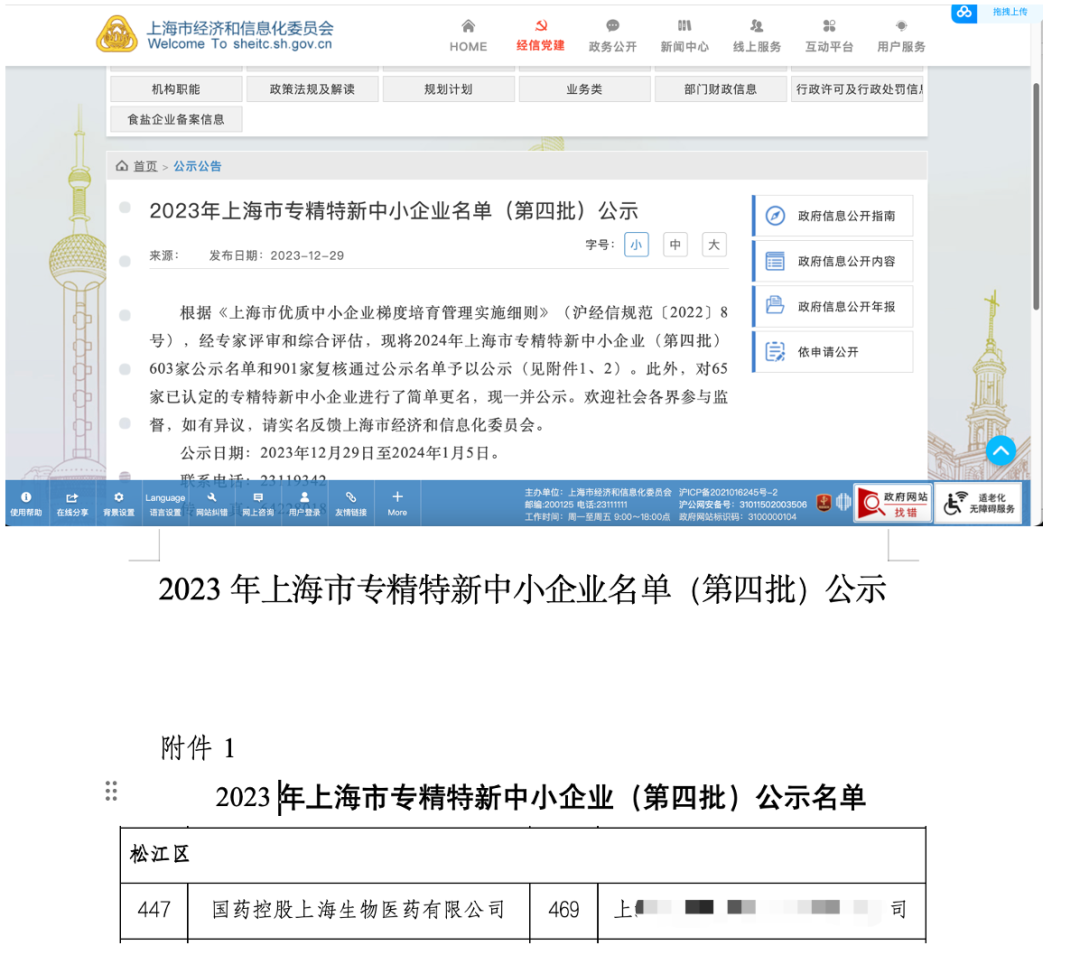Set font size to 大
This screenshot has width=1080, height=964.
tap(714, 244)
